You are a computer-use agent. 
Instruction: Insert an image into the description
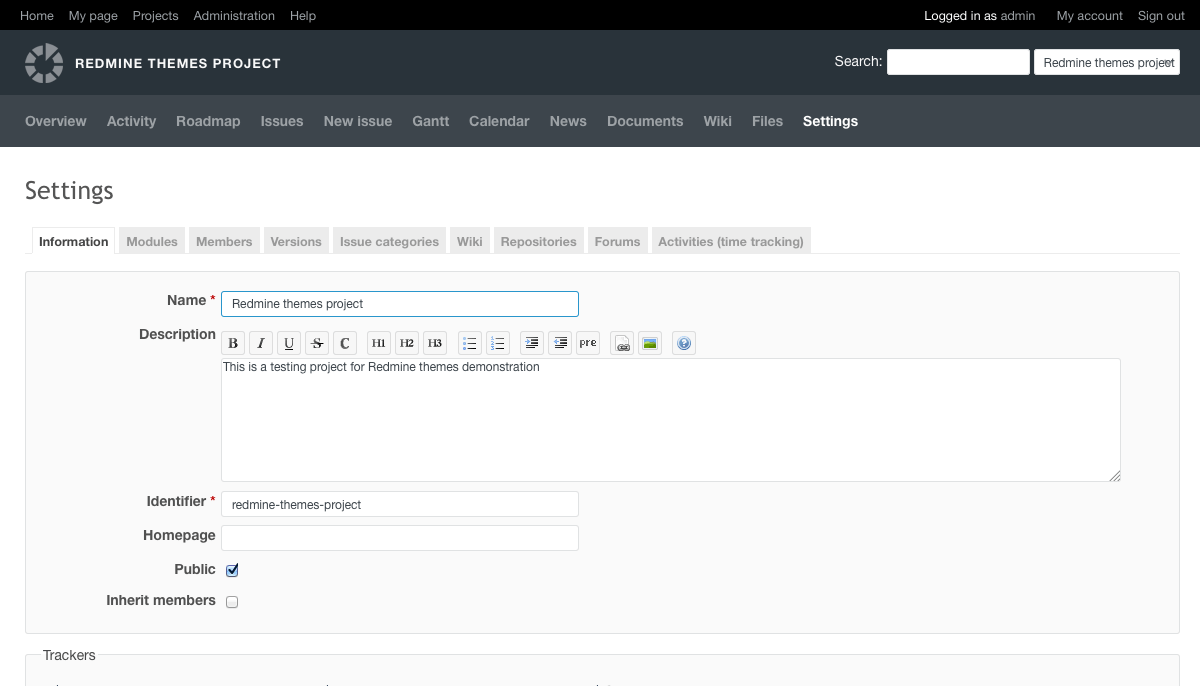click(650, 343)
